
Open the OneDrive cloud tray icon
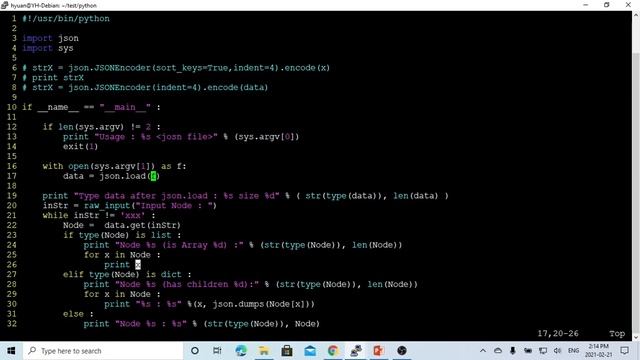click(x=498, y=351)
